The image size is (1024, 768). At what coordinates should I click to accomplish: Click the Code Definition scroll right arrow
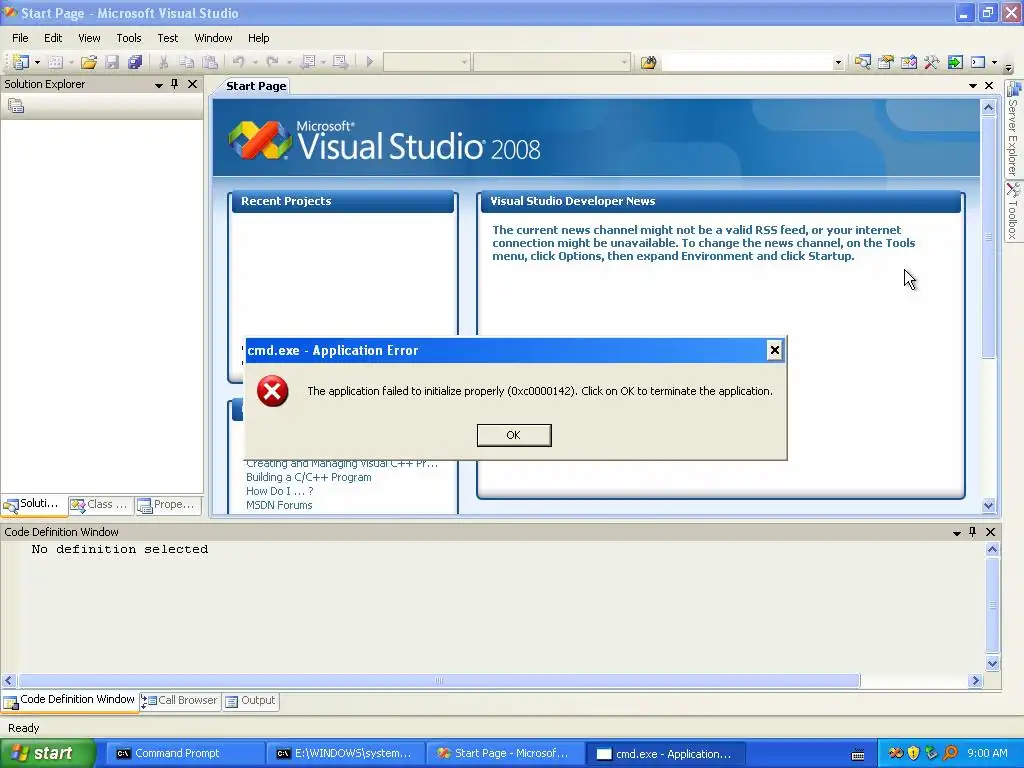pyautogui.click(x=975, y=680)
